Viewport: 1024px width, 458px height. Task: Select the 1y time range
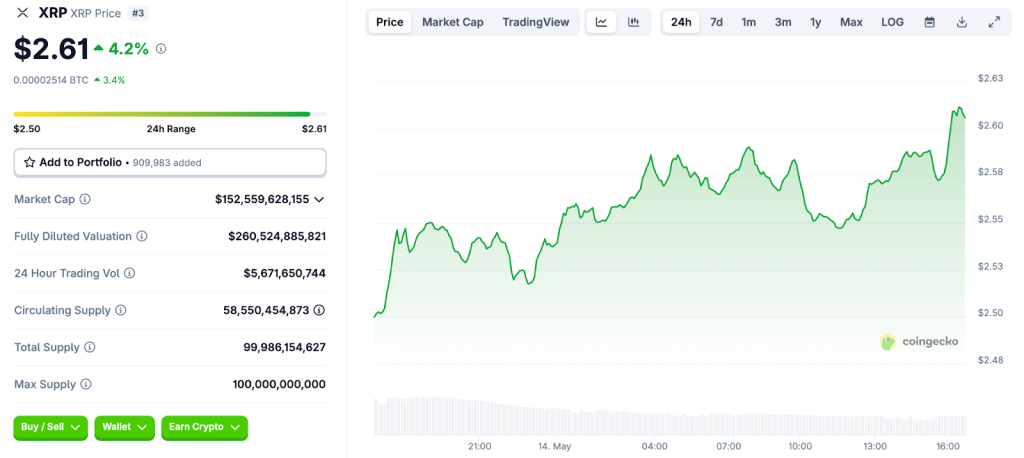tap(816, 22)
